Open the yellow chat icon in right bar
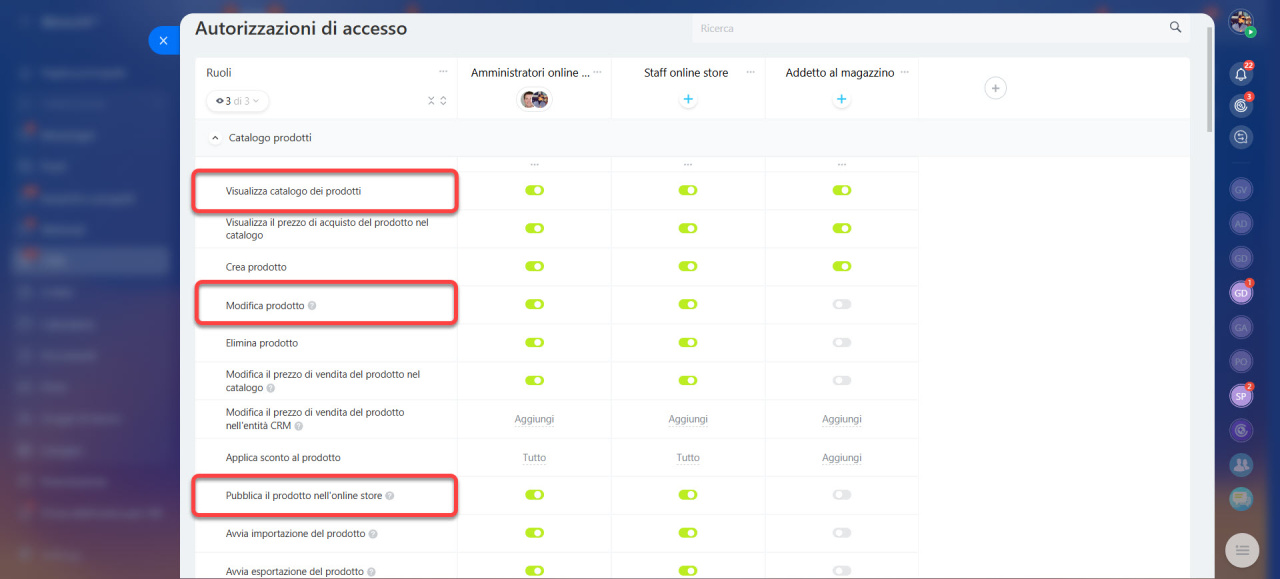This screenshot has height=579, width=1280. 1241,498
